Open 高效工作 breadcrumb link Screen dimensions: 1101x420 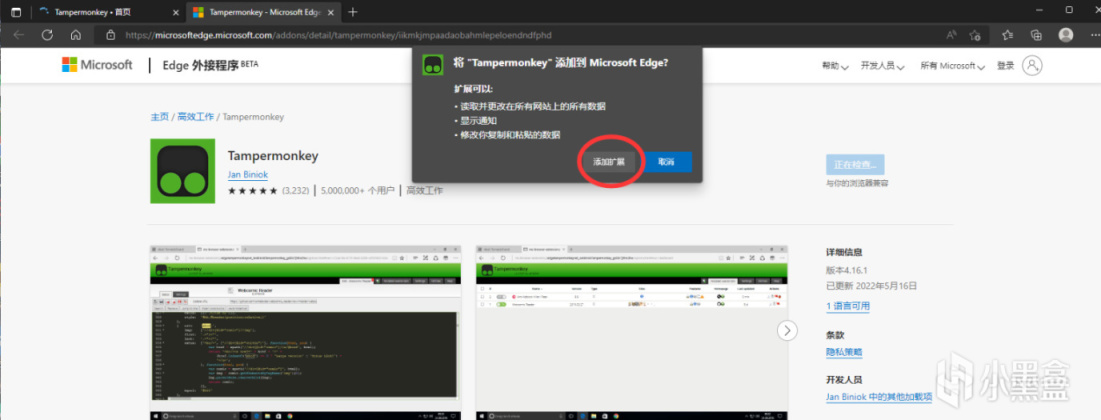pyautogui.click(x=195, y=117)
